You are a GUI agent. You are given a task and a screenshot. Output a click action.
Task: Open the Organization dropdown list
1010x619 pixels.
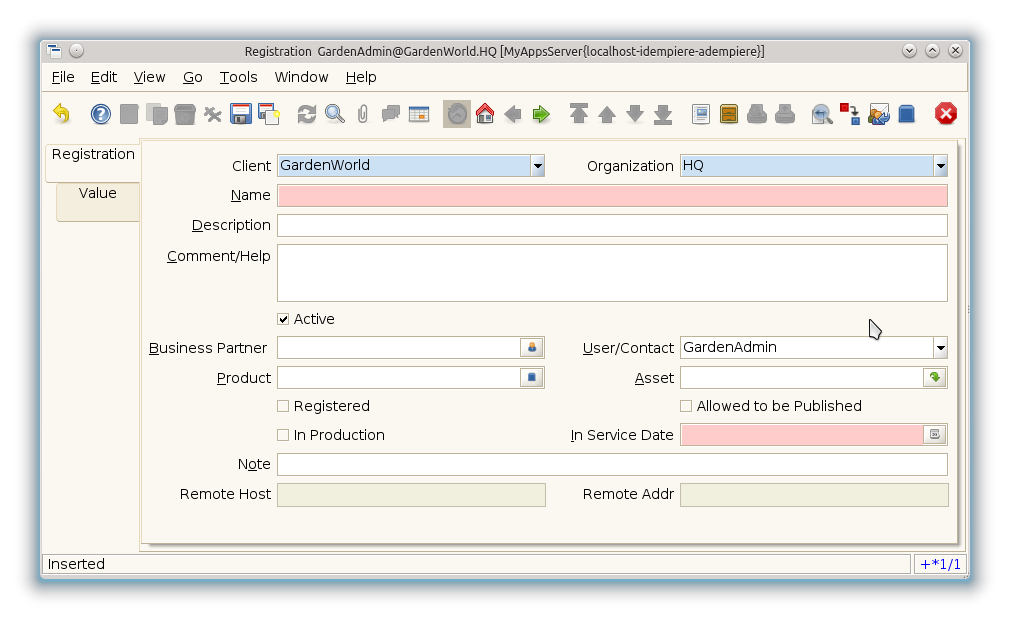point(940,166)
